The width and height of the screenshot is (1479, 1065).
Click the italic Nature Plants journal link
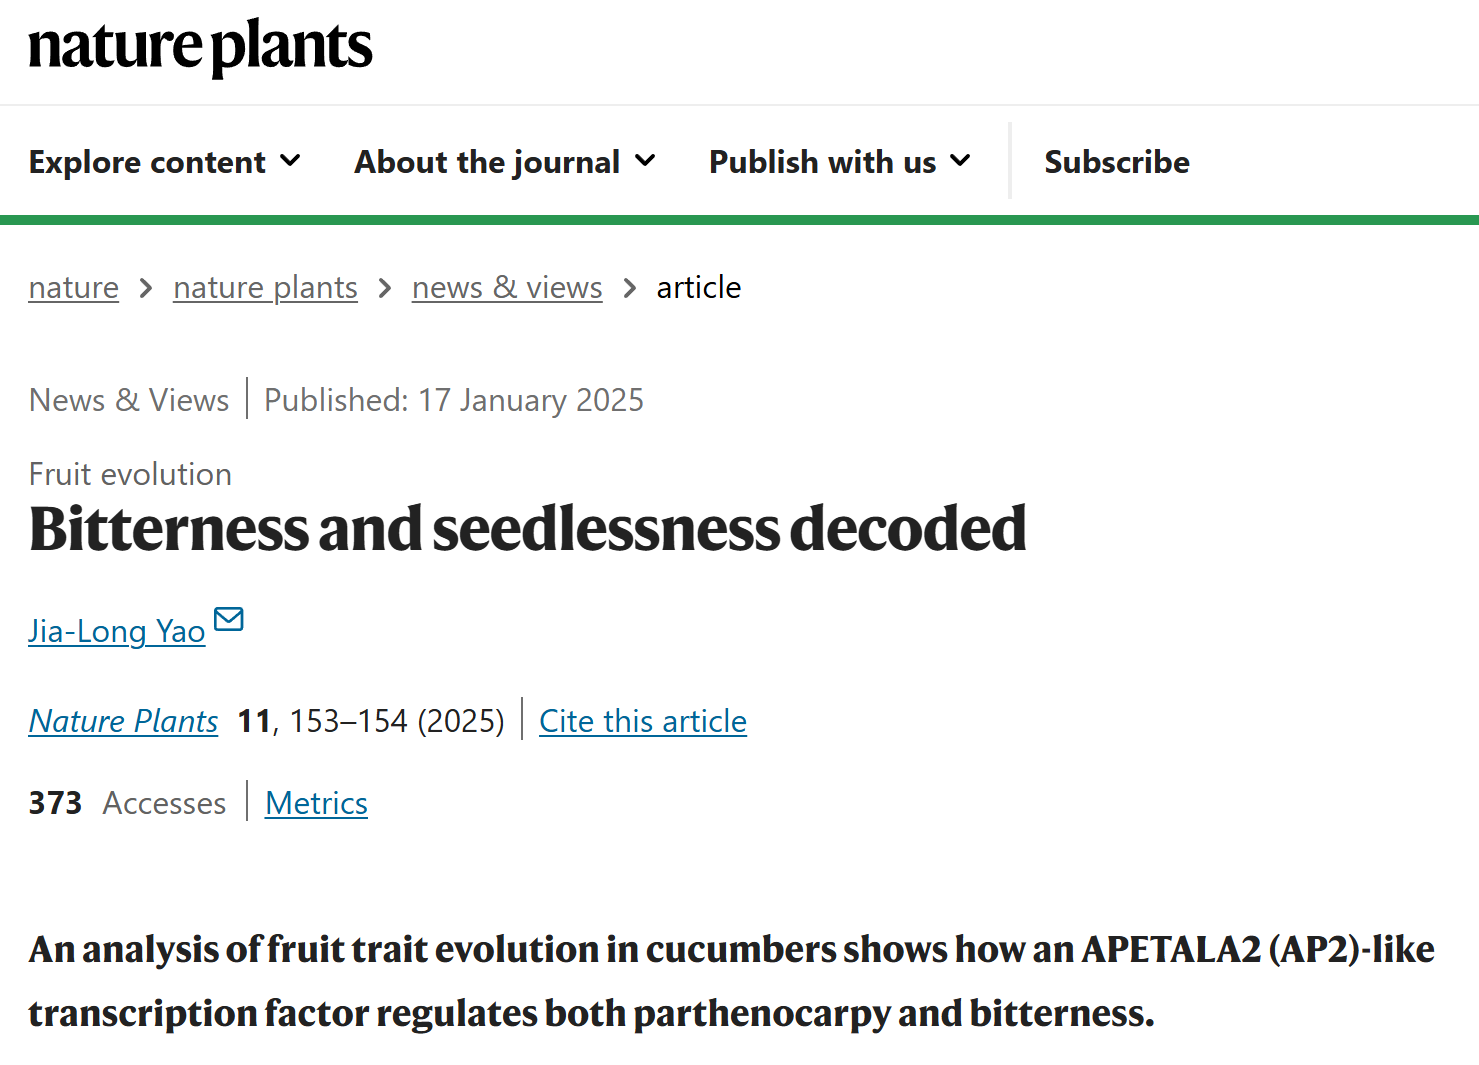pos(123,721)
